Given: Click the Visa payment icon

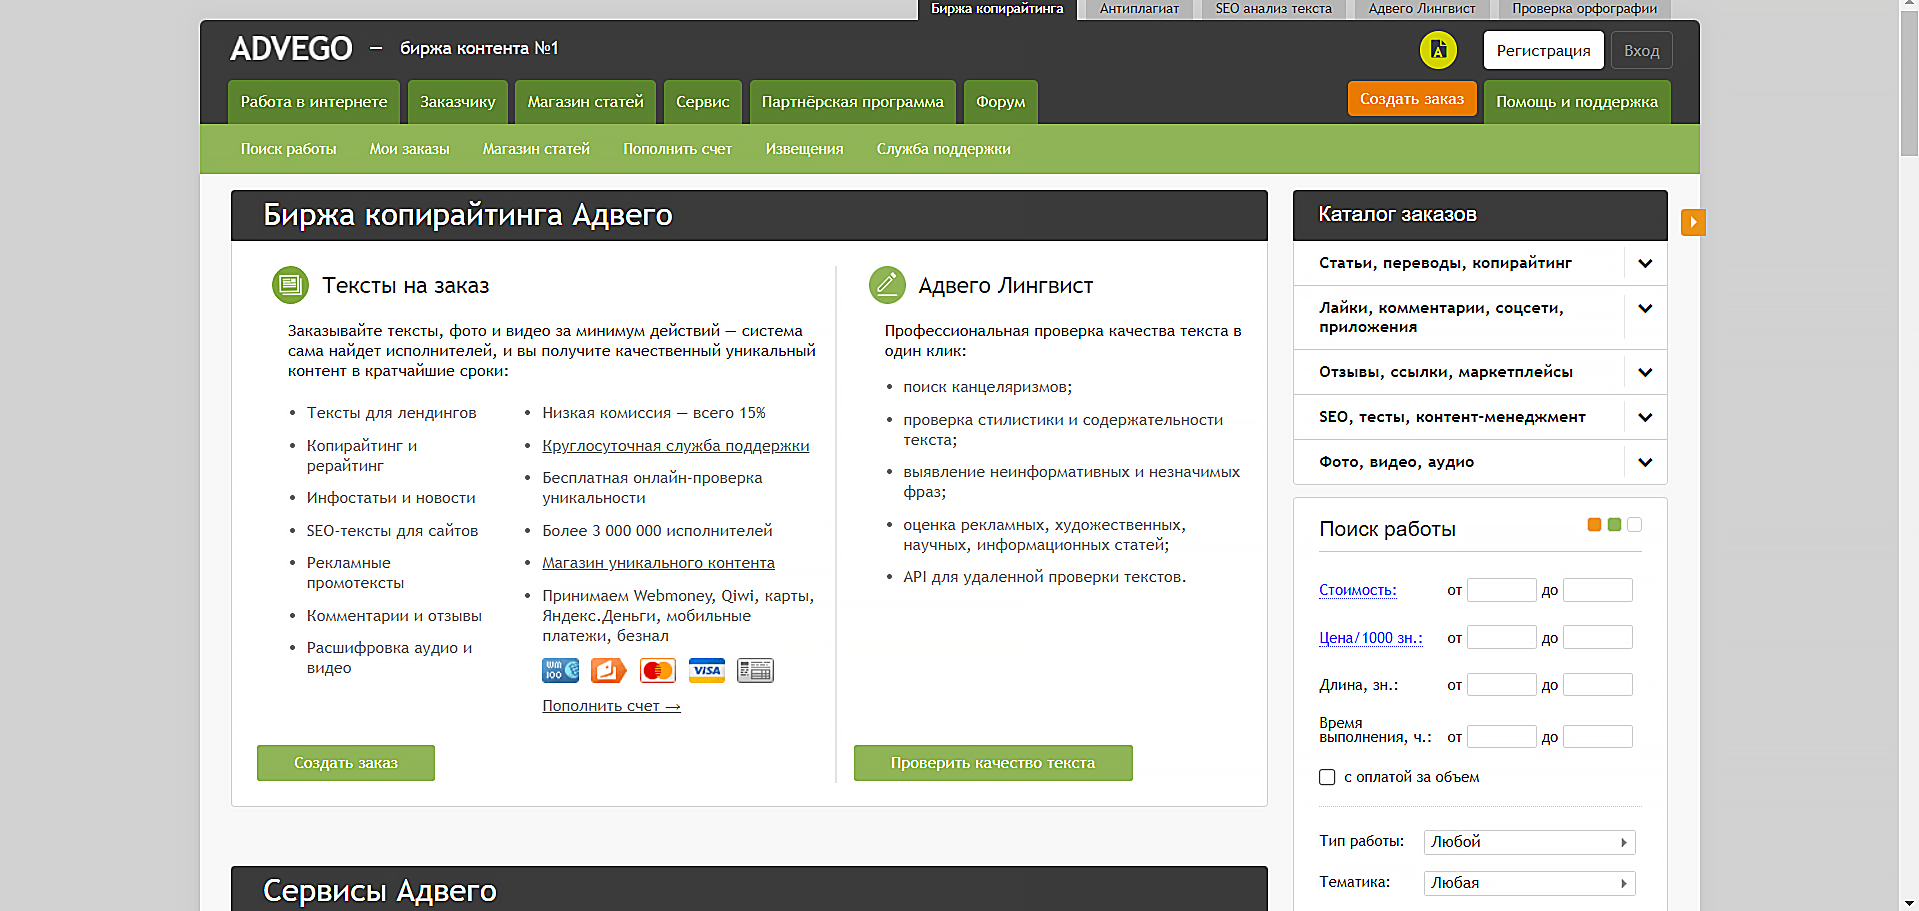Looking at the screenshot, I should click(x=706, y=670).
